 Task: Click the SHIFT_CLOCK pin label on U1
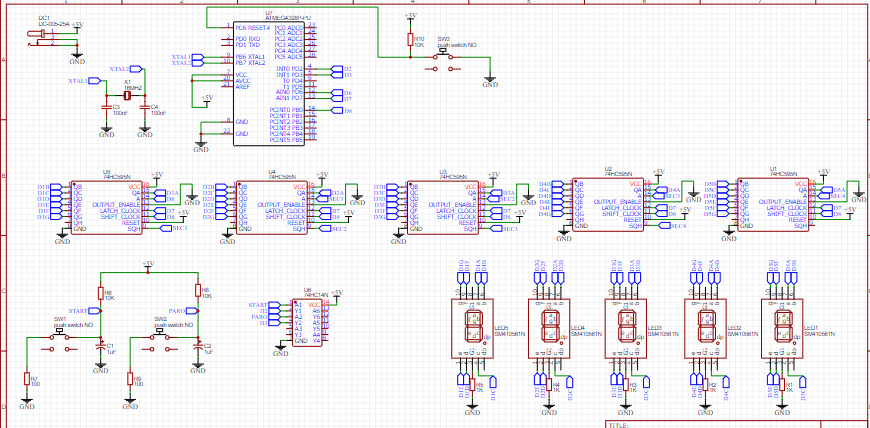[x=787, y=214]
